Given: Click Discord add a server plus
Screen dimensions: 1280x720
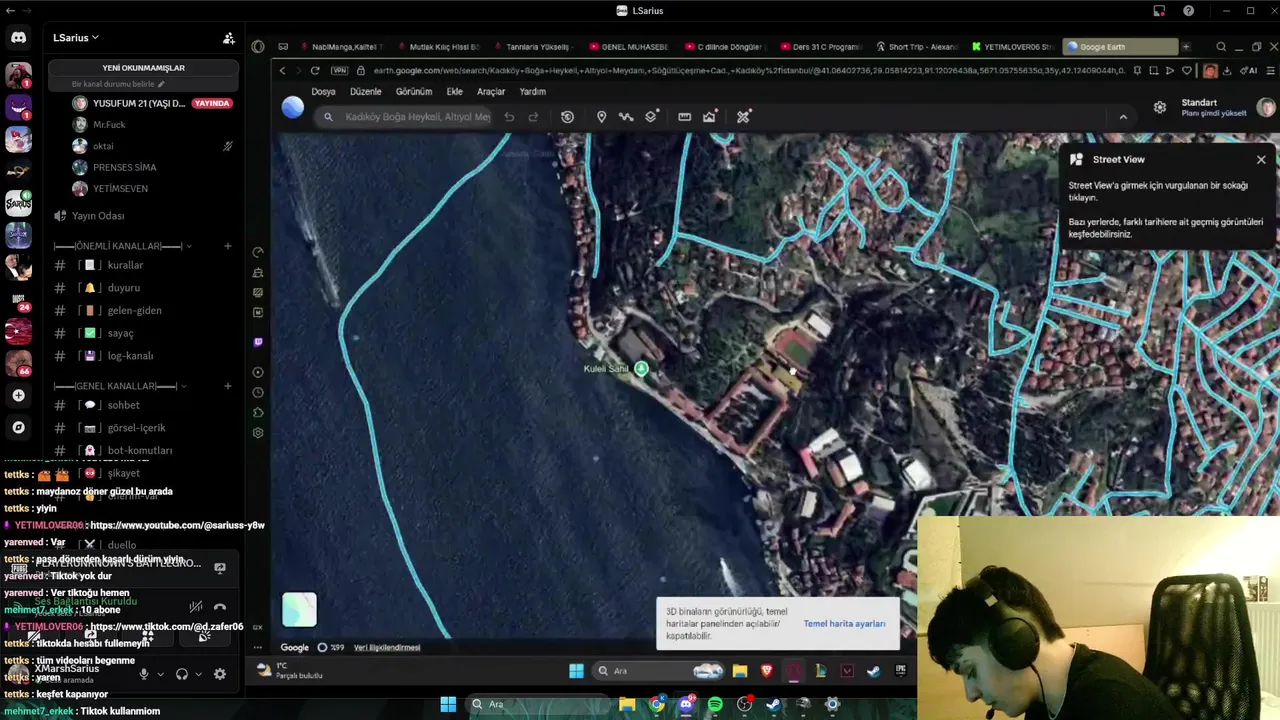Looking at the screenshot, I should pyautogui.click(x=18, y=396).
